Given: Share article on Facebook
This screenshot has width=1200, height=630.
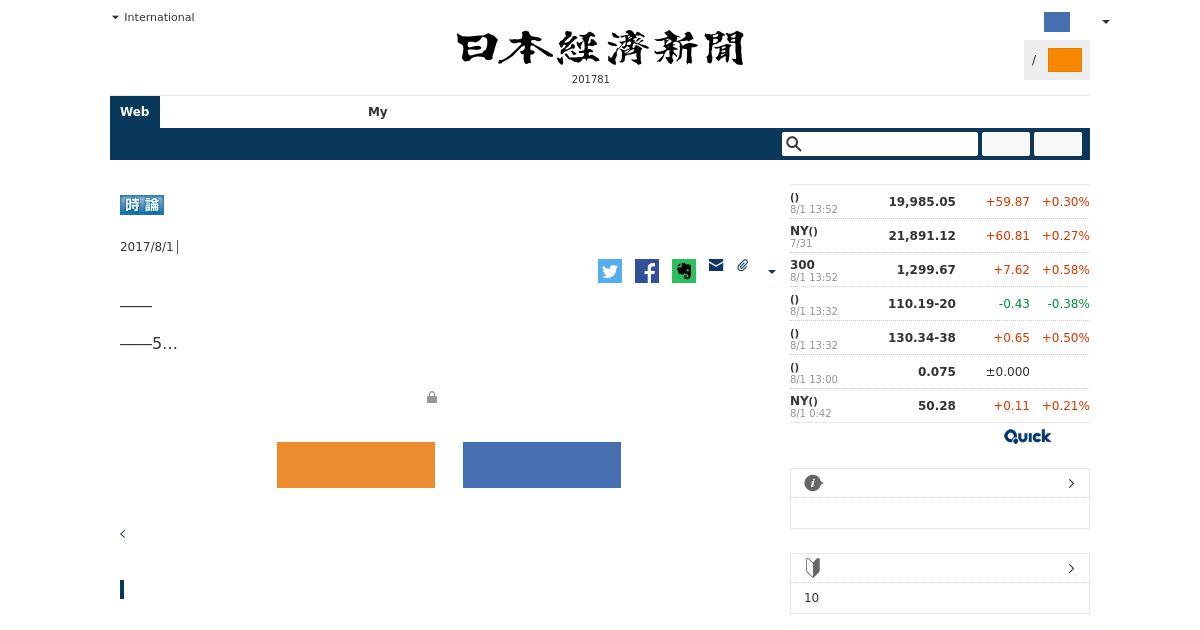Looking at the screenshot, I should tap(647, 271).
